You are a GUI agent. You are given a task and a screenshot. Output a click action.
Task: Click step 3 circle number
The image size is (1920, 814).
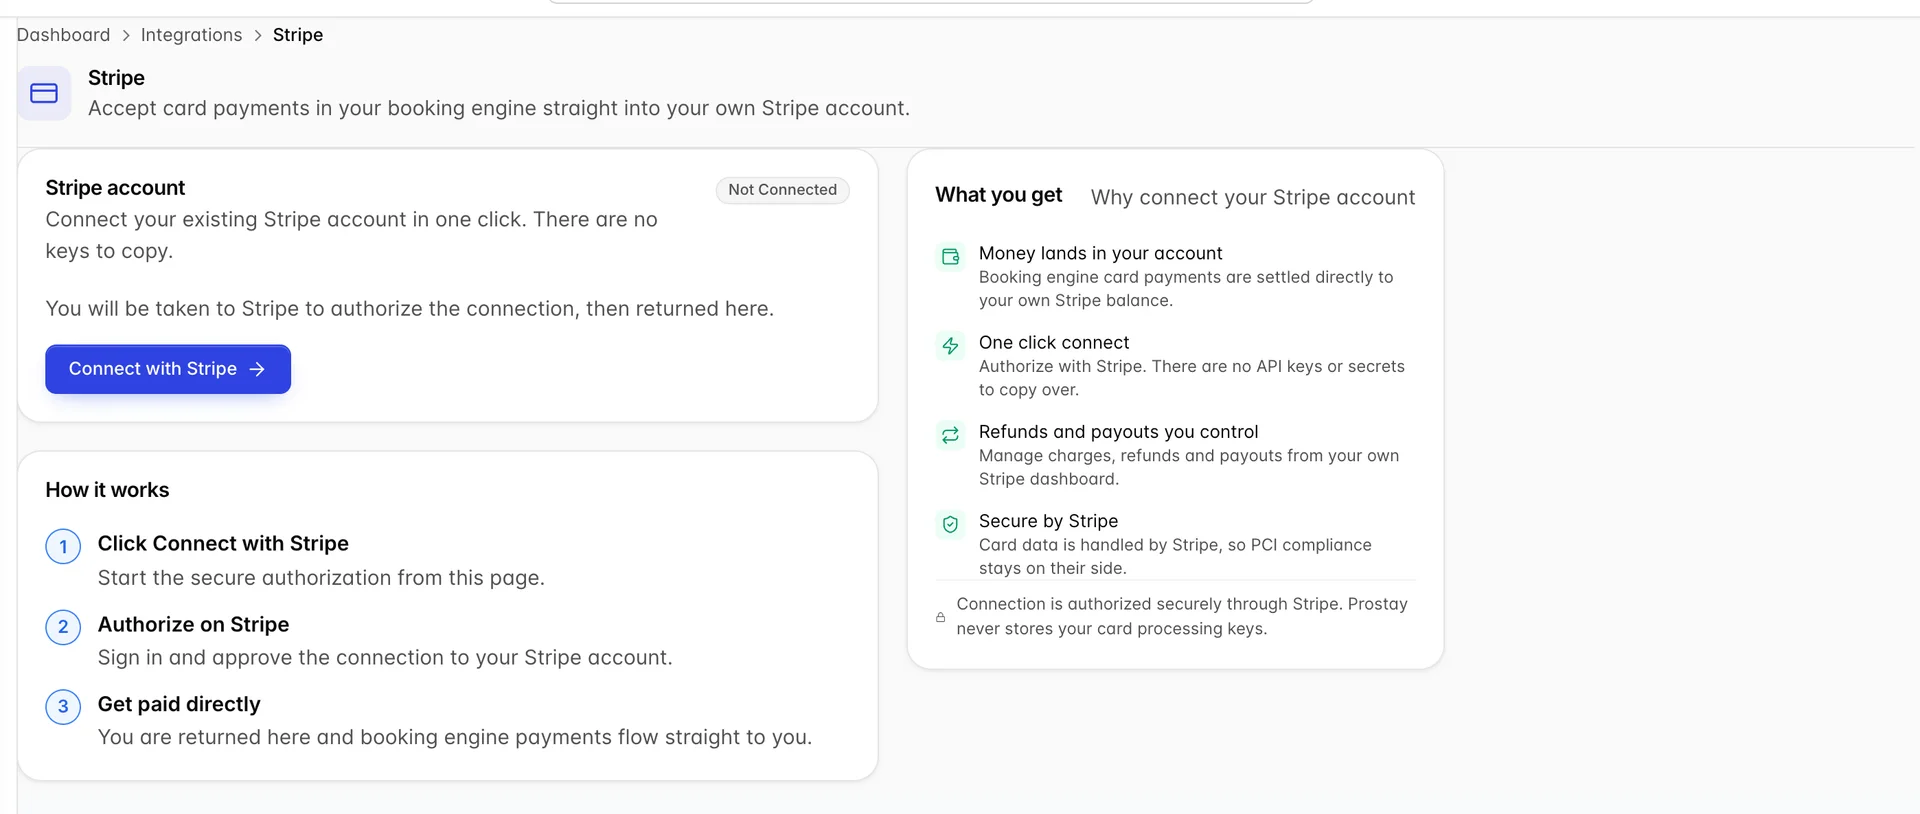pos(63,707)
